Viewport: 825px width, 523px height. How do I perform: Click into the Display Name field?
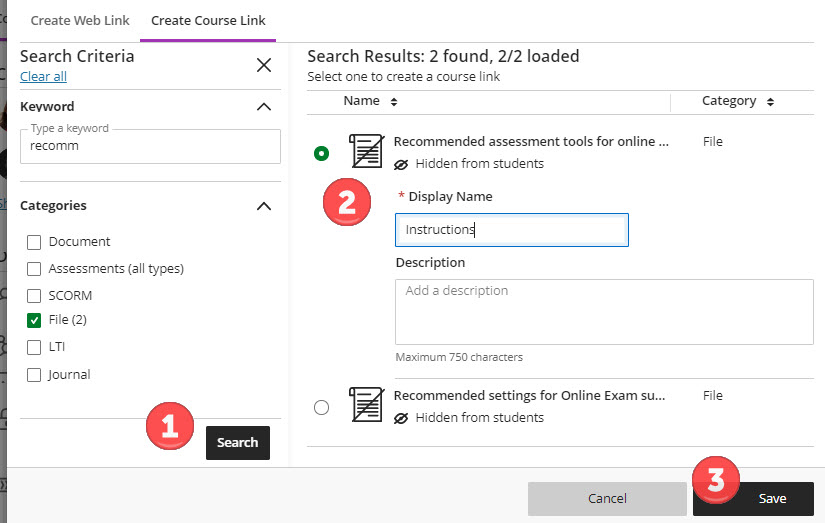(x=511, y=230)
